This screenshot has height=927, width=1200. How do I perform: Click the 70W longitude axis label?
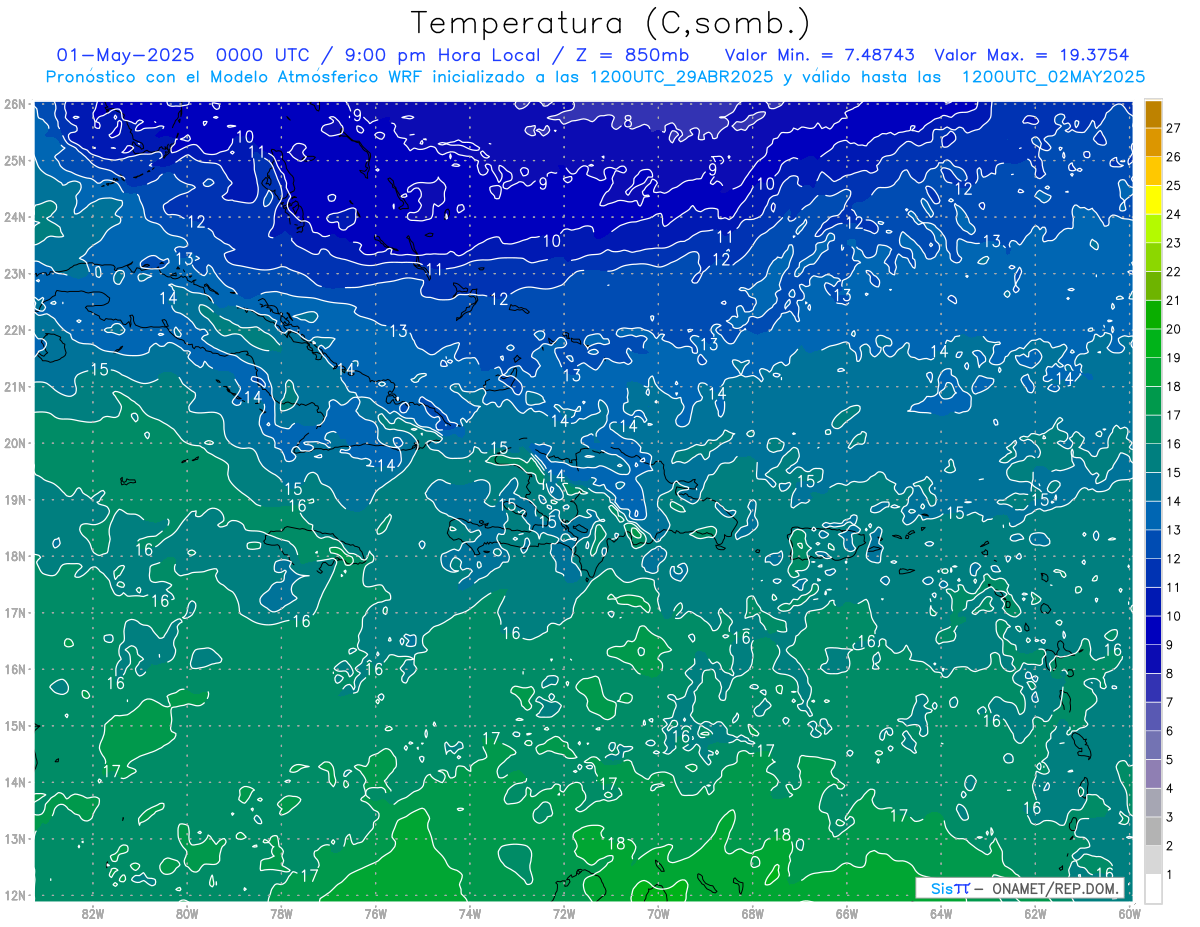pos(658,913)
